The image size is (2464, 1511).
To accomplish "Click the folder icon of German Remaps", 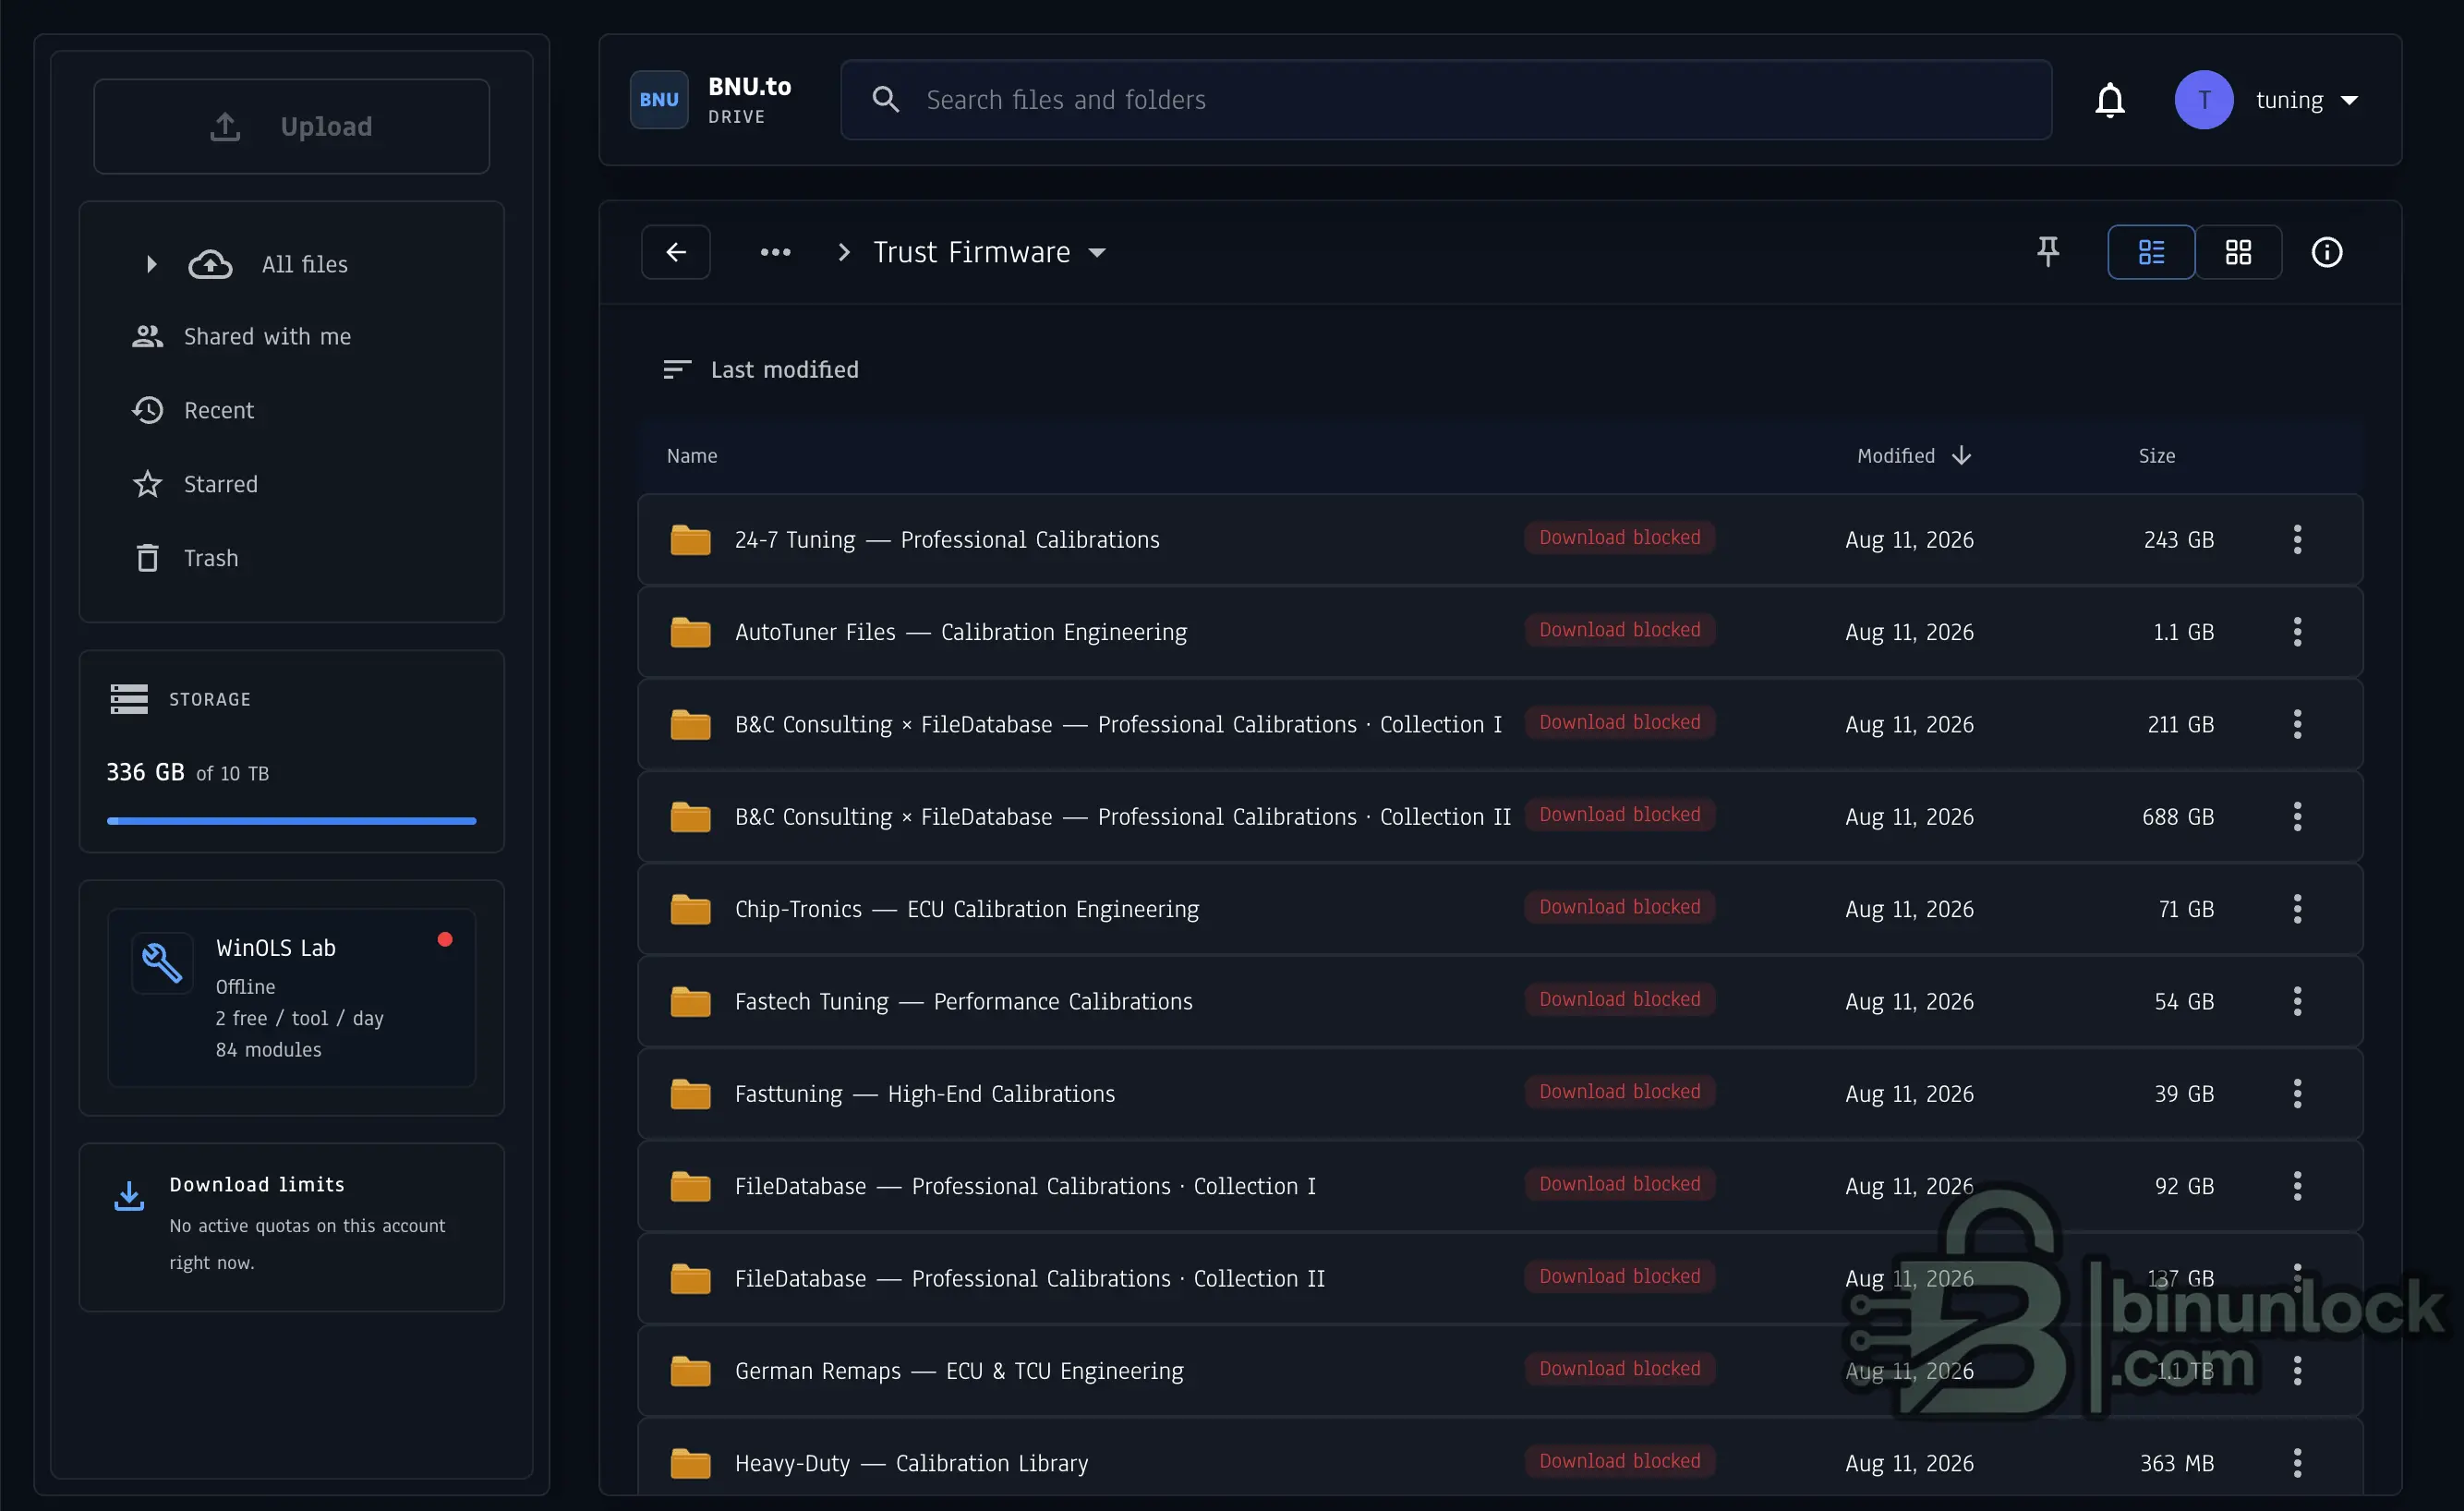I will click(690, 1371).
